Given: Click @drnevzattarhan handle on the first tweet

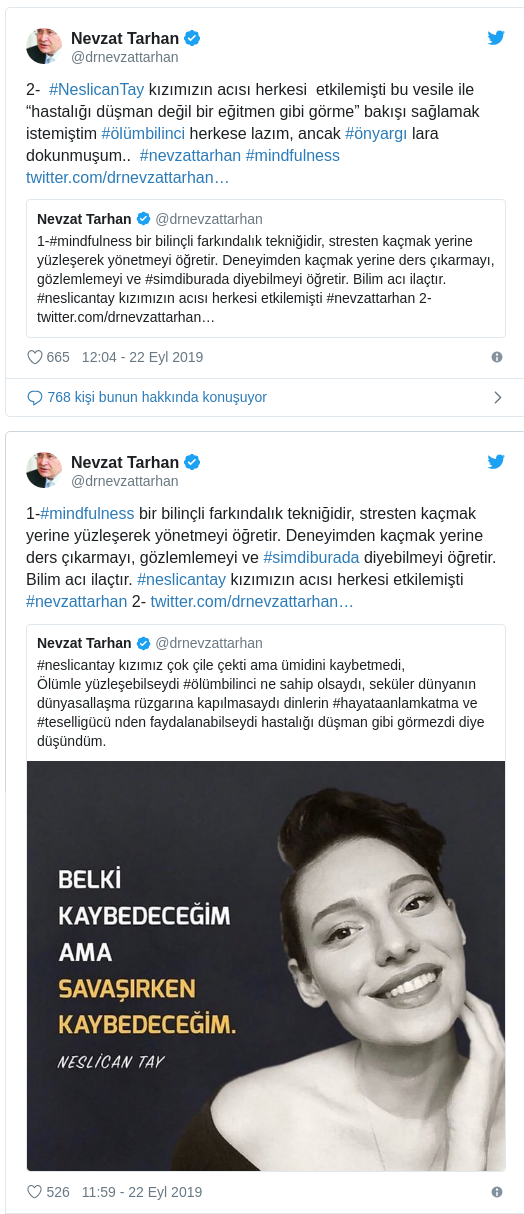Looking at the screenshot, I should (x=124, y=57).
